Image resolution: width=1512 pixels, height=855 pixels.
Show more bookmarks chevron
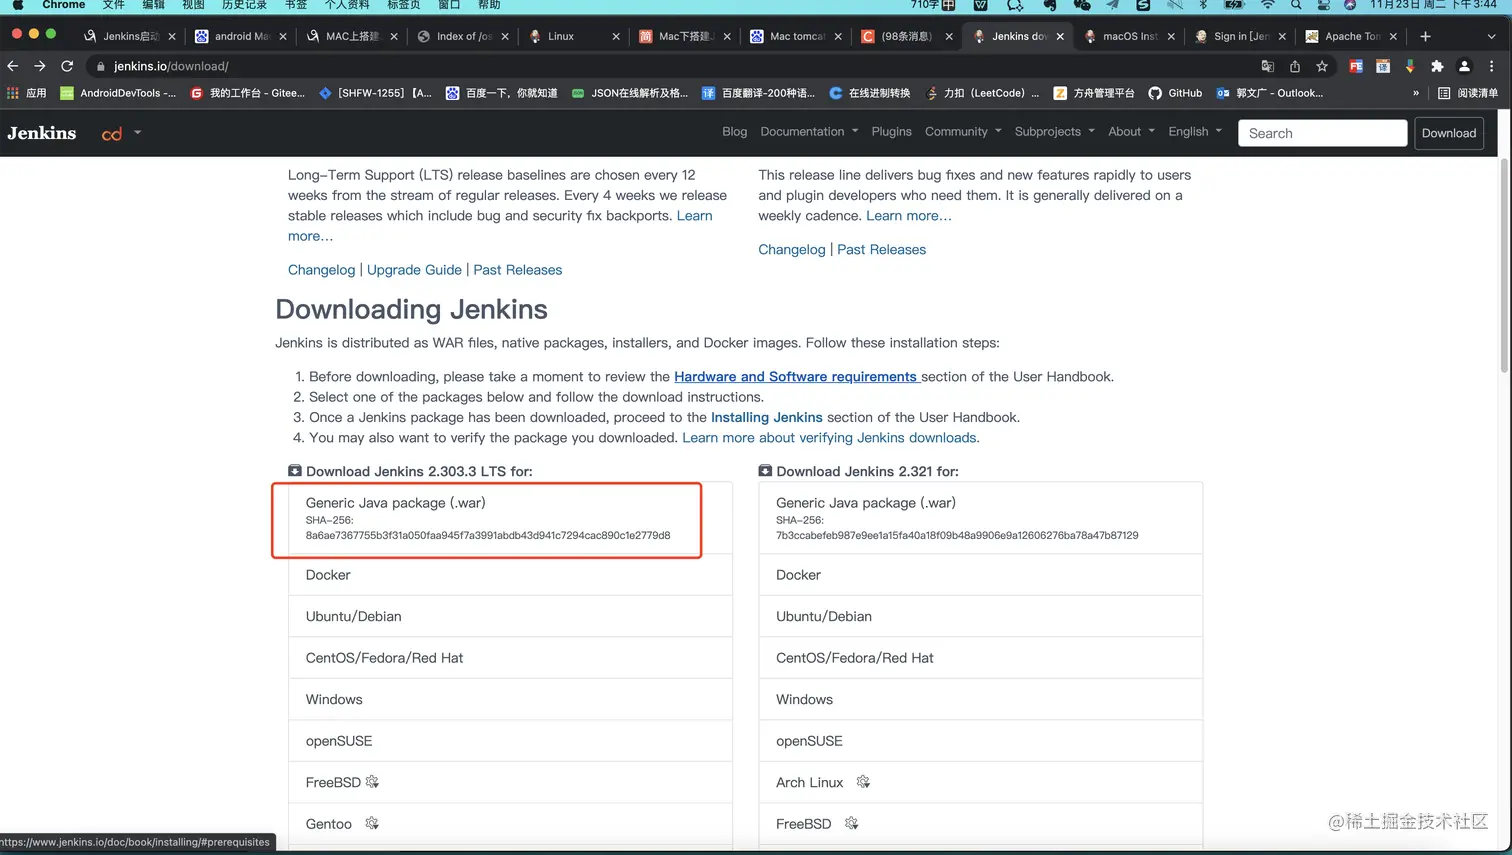pos(1415,93)
